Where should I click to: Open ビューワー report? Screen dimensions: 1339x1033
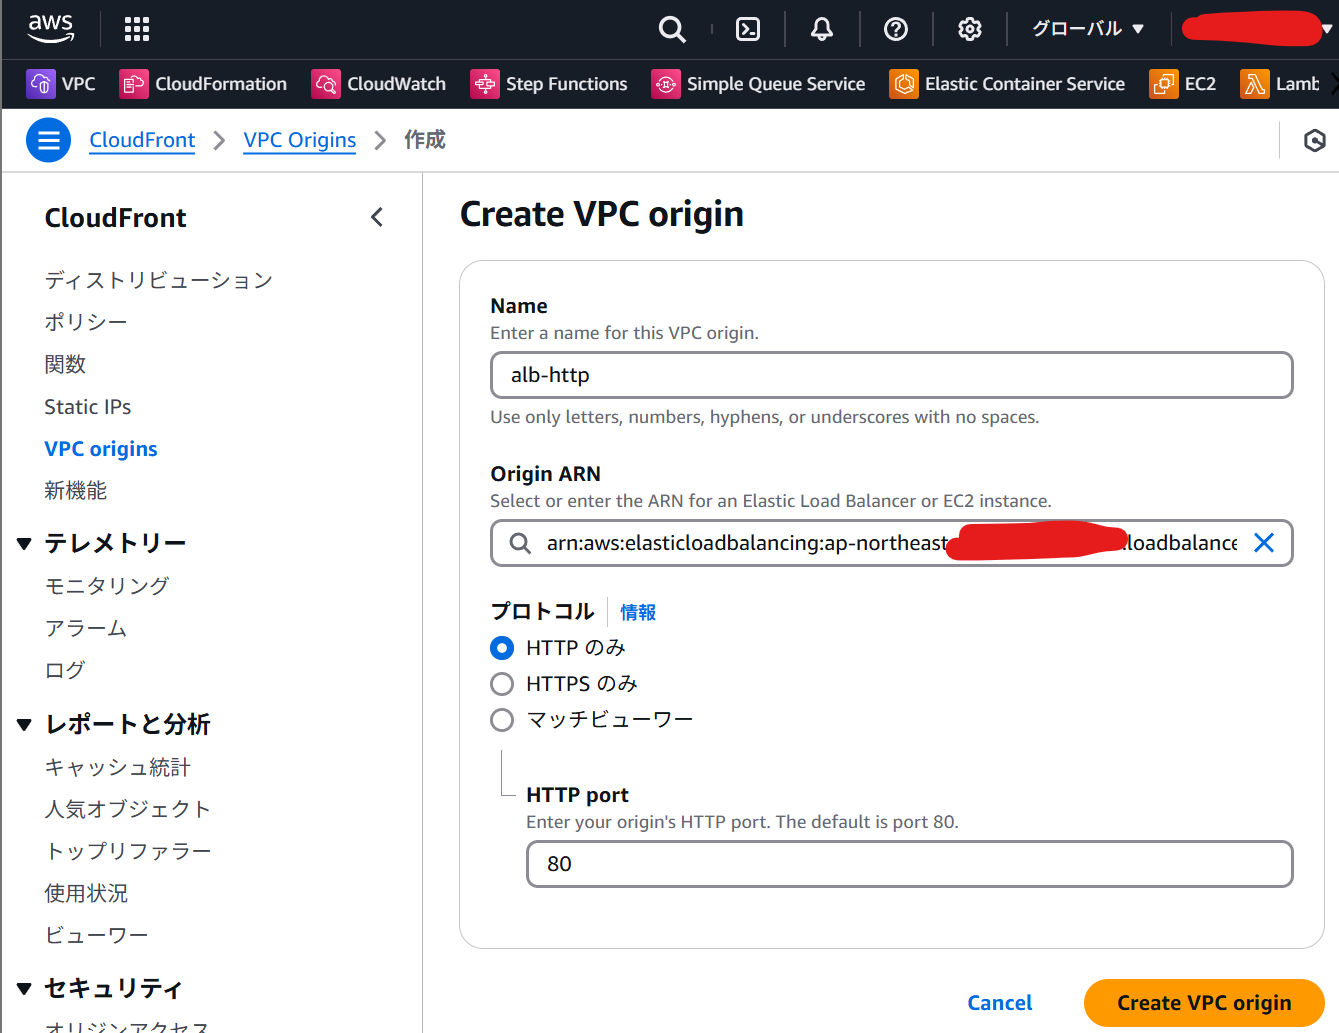pyautogui.click(x=96, y=935)
